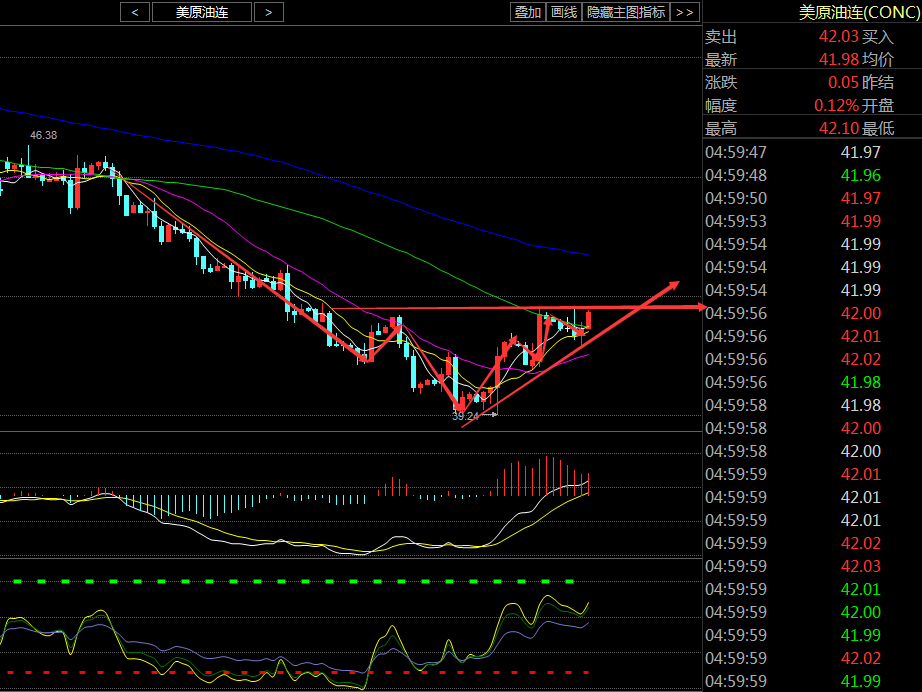This screenshot has width=922, height=692.
Task: Click the 39.24 low price marker on chart
Action: [x=464, y=415]
